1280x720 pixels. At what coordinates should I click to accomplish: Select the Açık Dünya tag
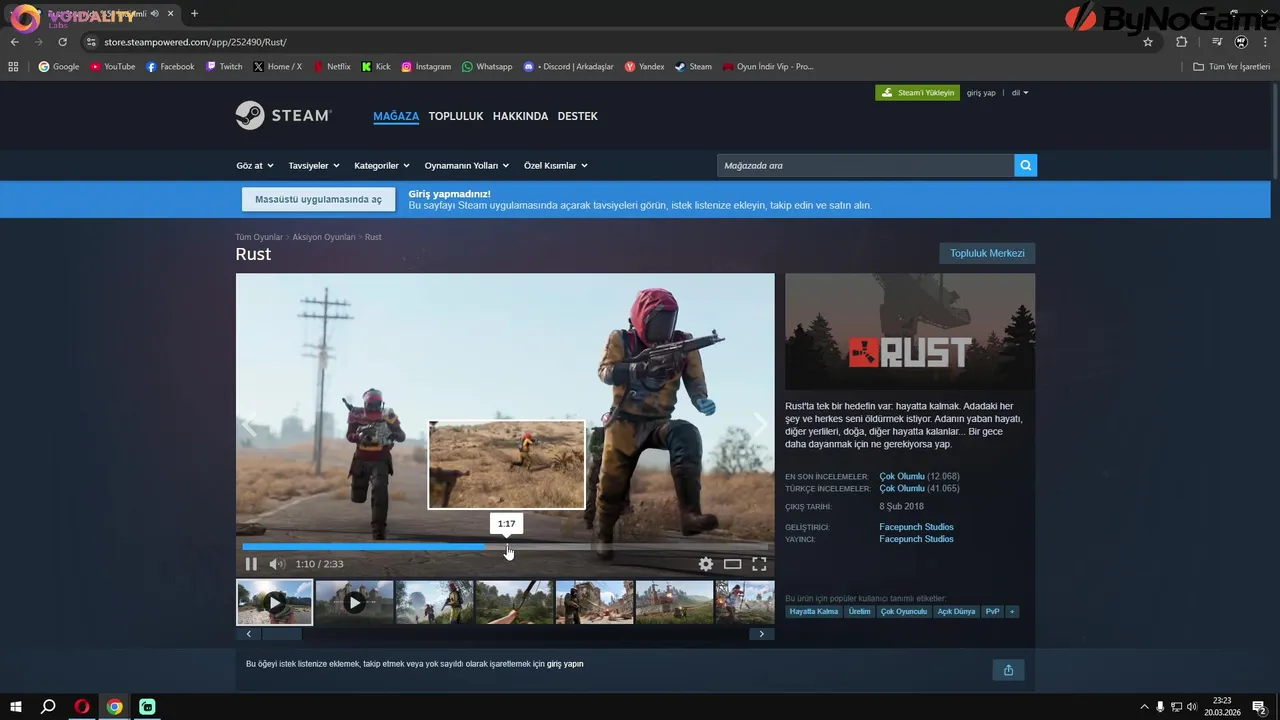point(956,612)
